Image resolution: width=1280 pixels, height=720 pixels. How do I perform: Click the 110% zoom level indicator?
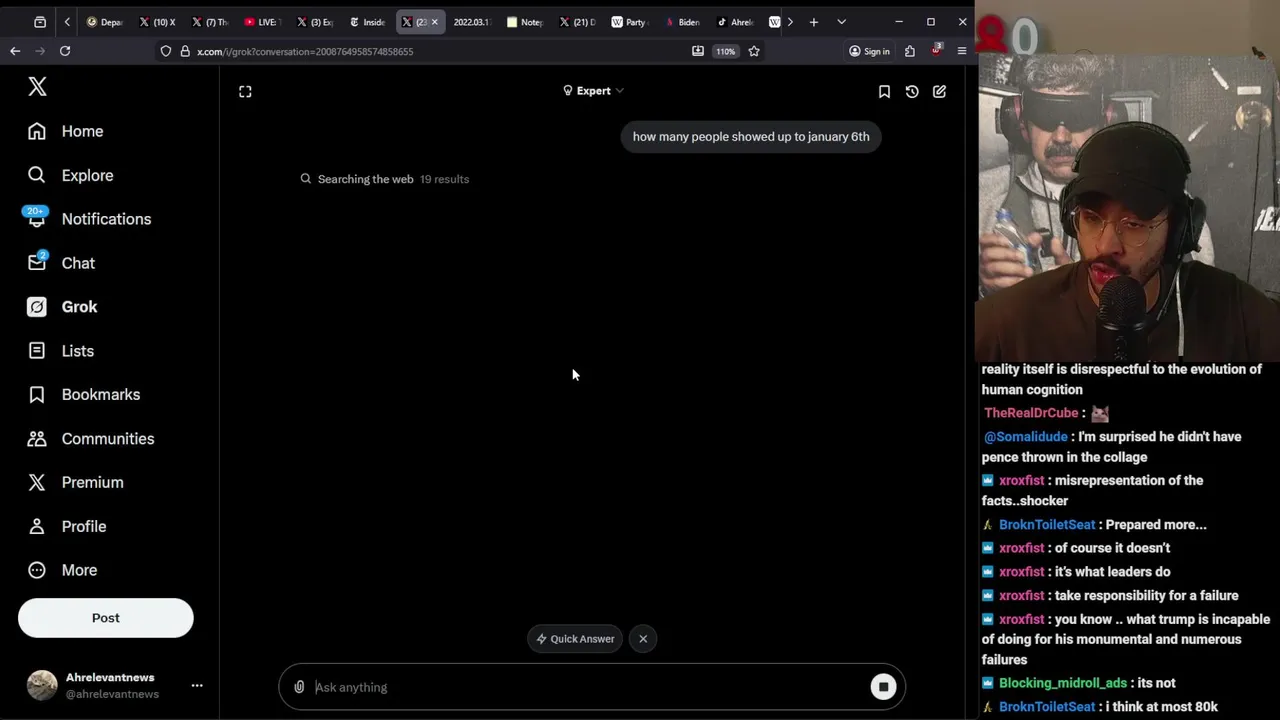(x=725, y=51)
